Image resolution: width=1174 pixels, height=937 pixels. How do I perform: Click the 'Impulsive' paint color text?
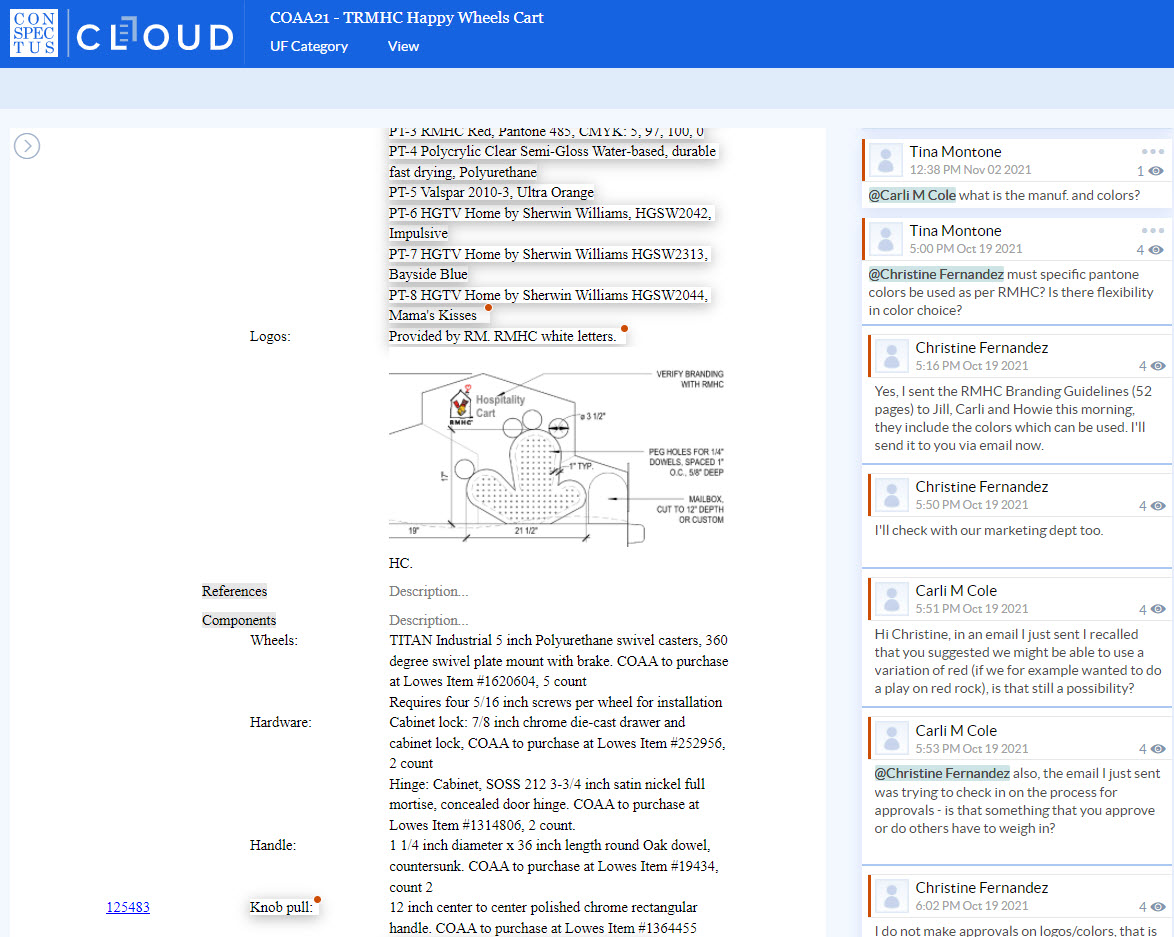point(419,234)
